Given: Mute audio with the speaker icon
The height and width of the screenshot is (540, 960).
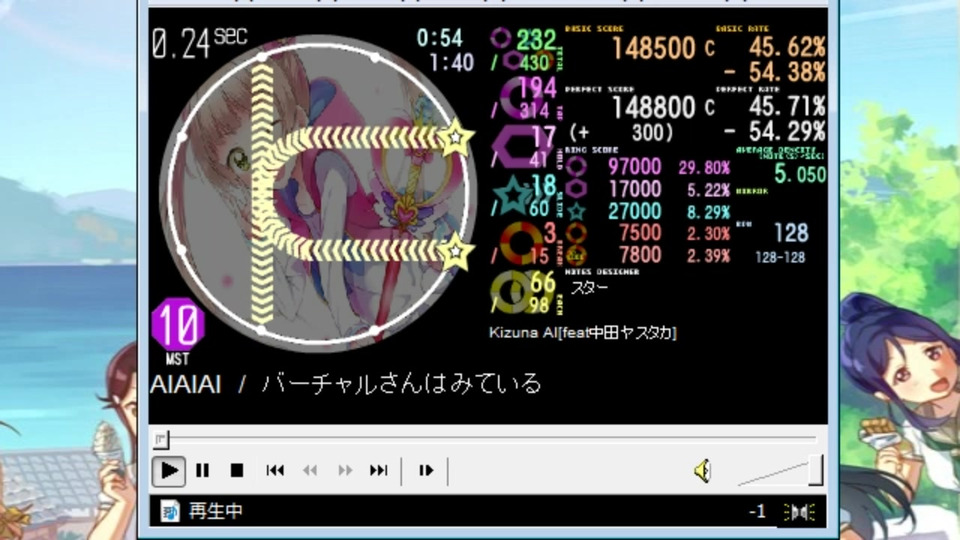Looking at the screenshot, I should pos(703,471).
